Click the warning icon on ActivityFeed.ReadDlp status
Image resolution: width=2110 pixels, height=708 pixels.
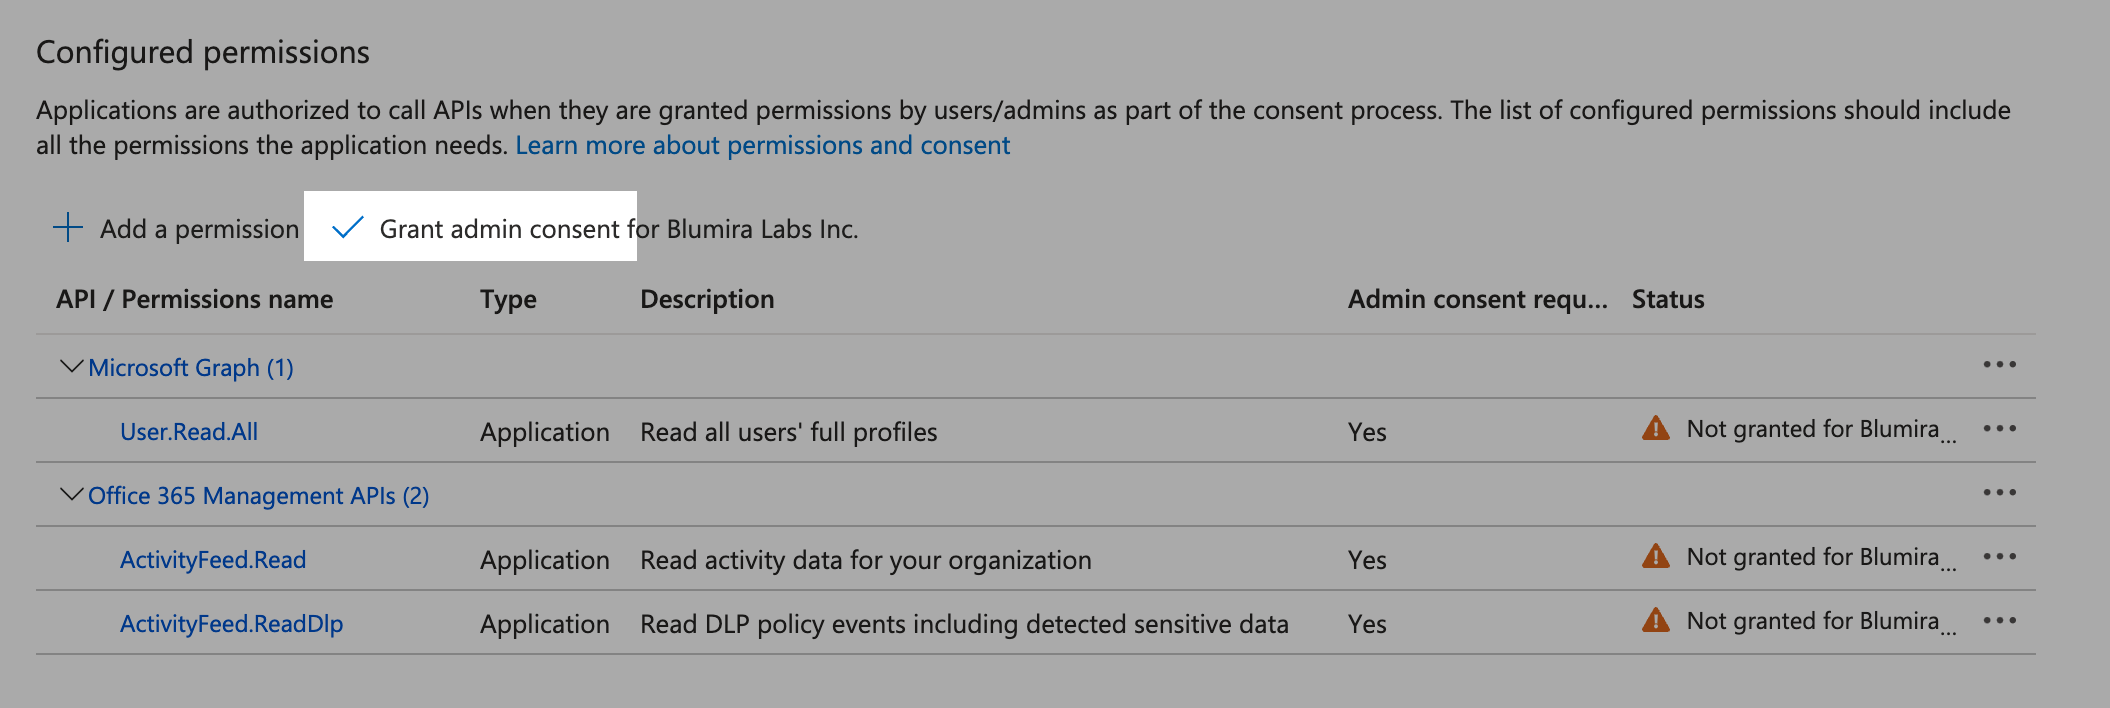(1656, 621)
